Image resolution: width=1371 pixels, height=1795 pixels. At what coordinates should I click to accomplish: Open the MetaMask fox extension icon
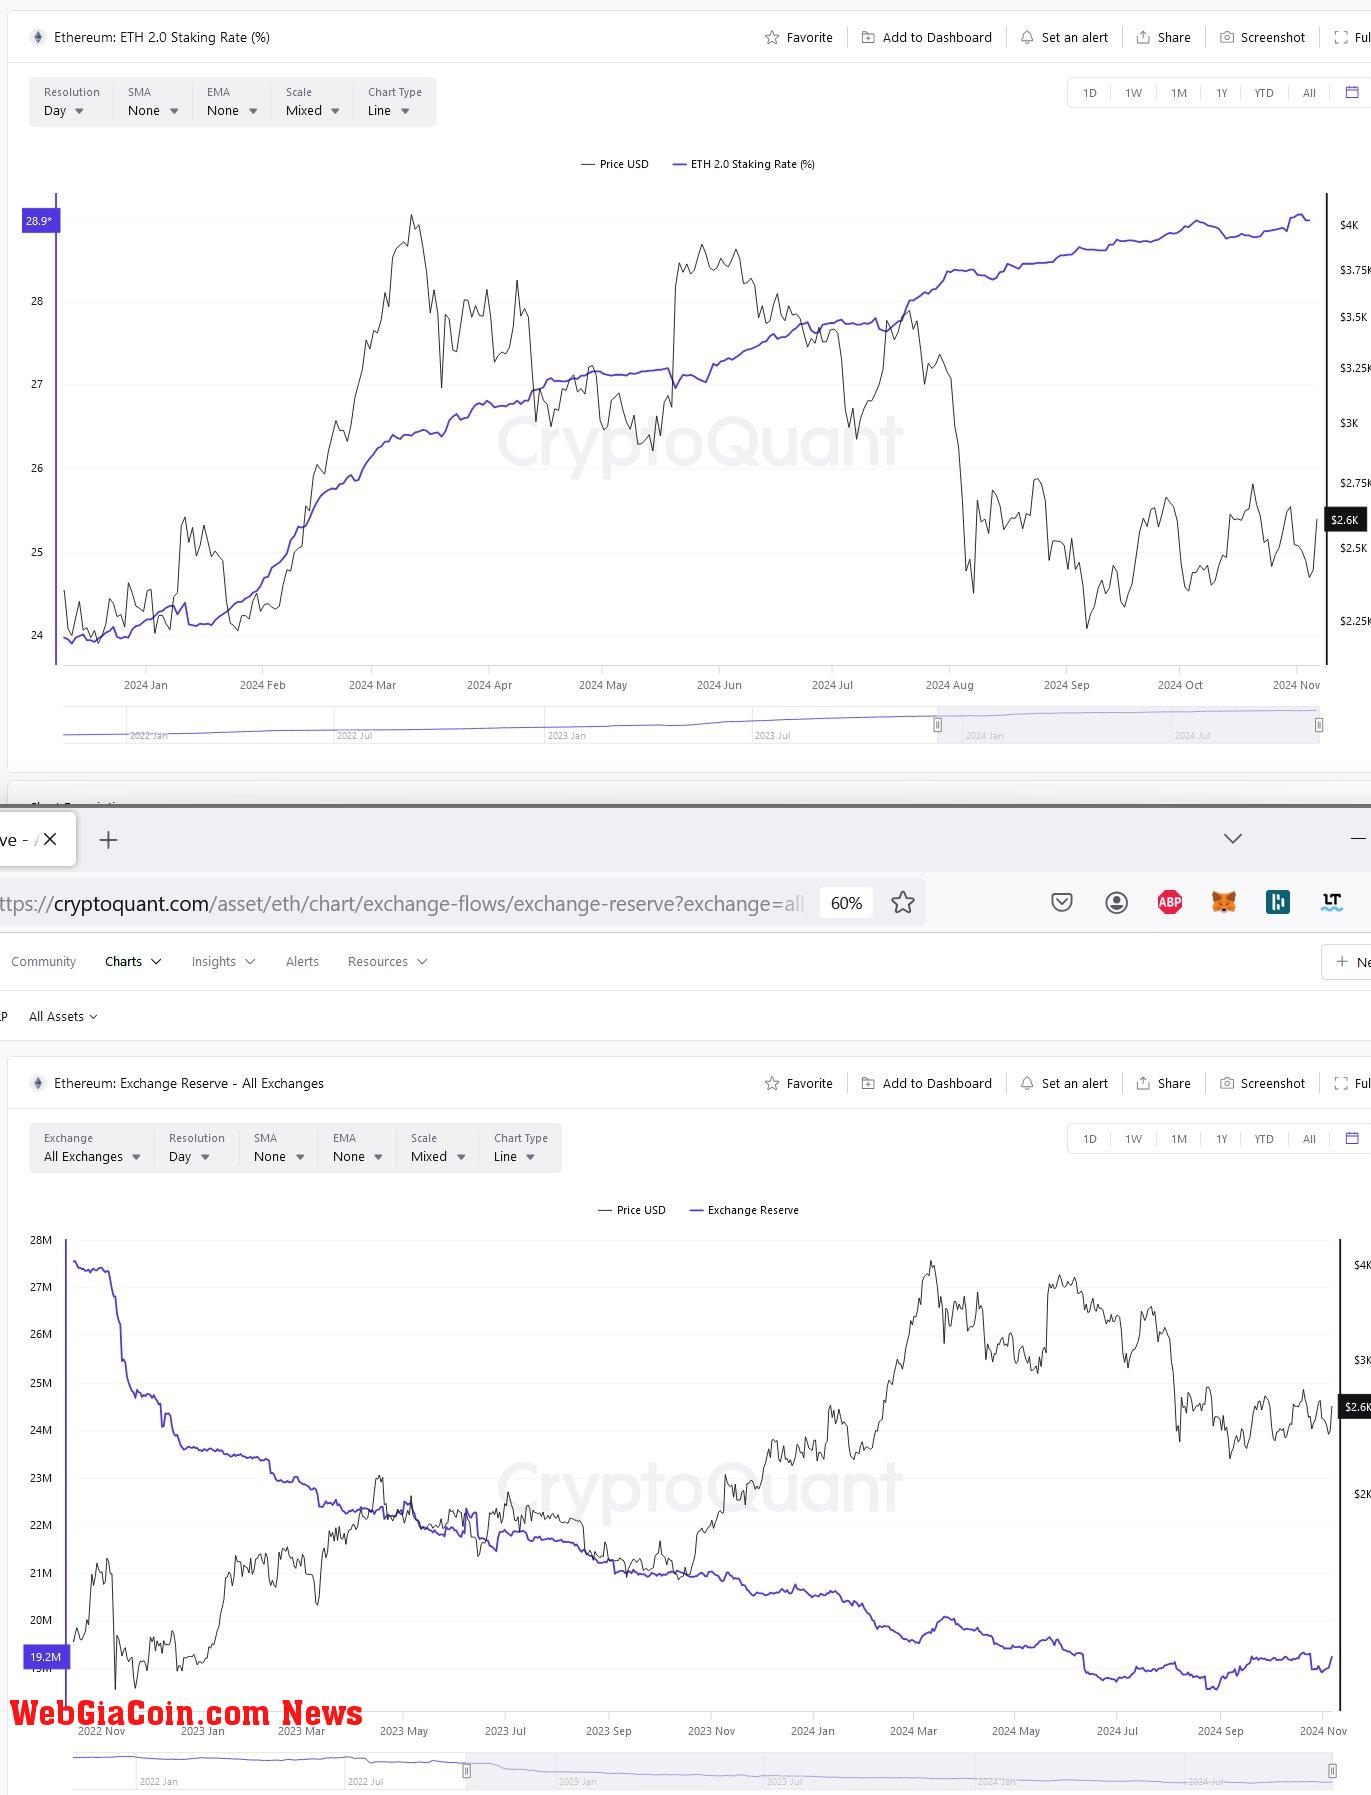click(x=1224, y=903)
